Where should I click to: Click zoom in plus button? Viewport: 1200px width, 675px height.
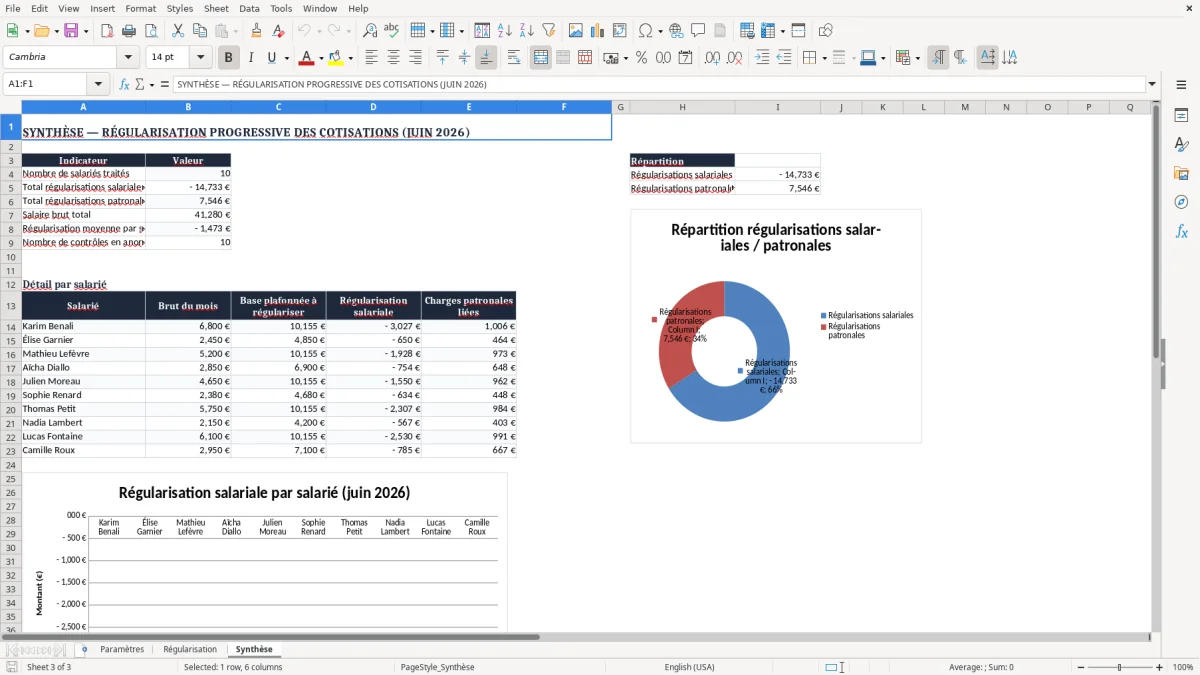click(1160, 667)
